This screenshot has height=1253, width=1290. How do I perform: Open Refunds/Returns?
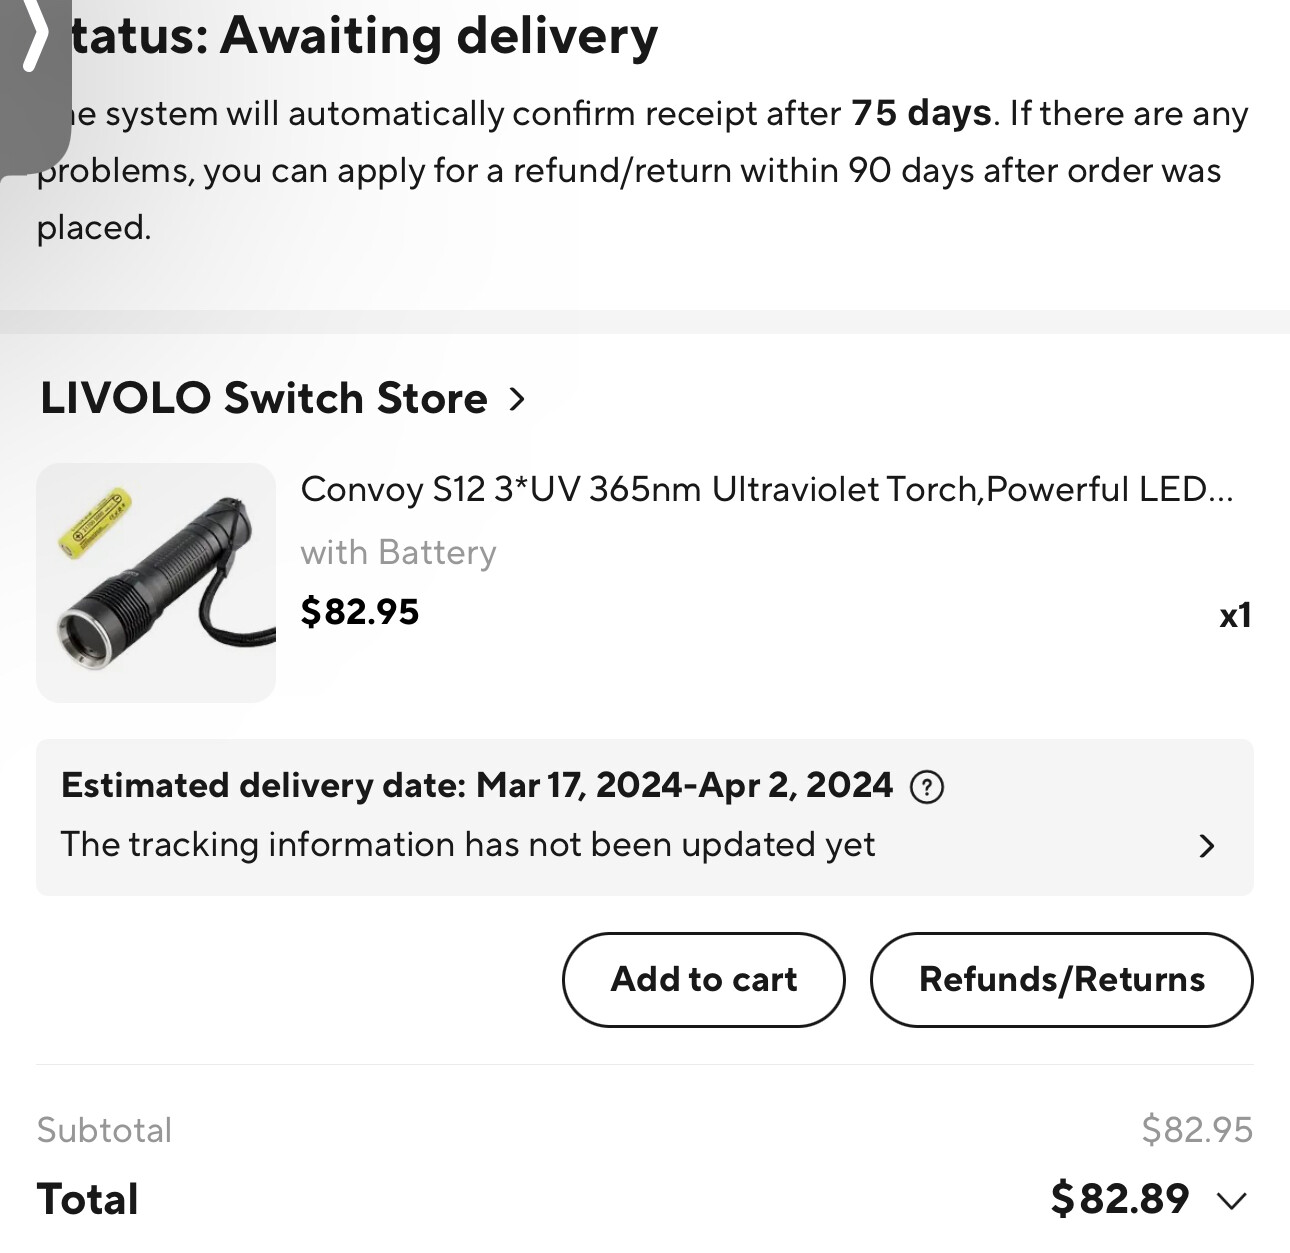pos(1061,979)
